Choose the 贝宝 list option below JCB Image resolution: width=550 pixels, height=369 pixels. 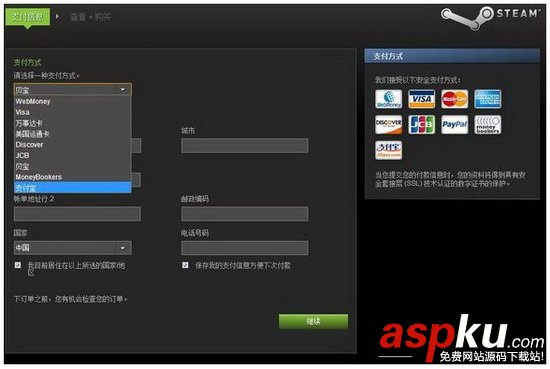click(x=73, y=166)
